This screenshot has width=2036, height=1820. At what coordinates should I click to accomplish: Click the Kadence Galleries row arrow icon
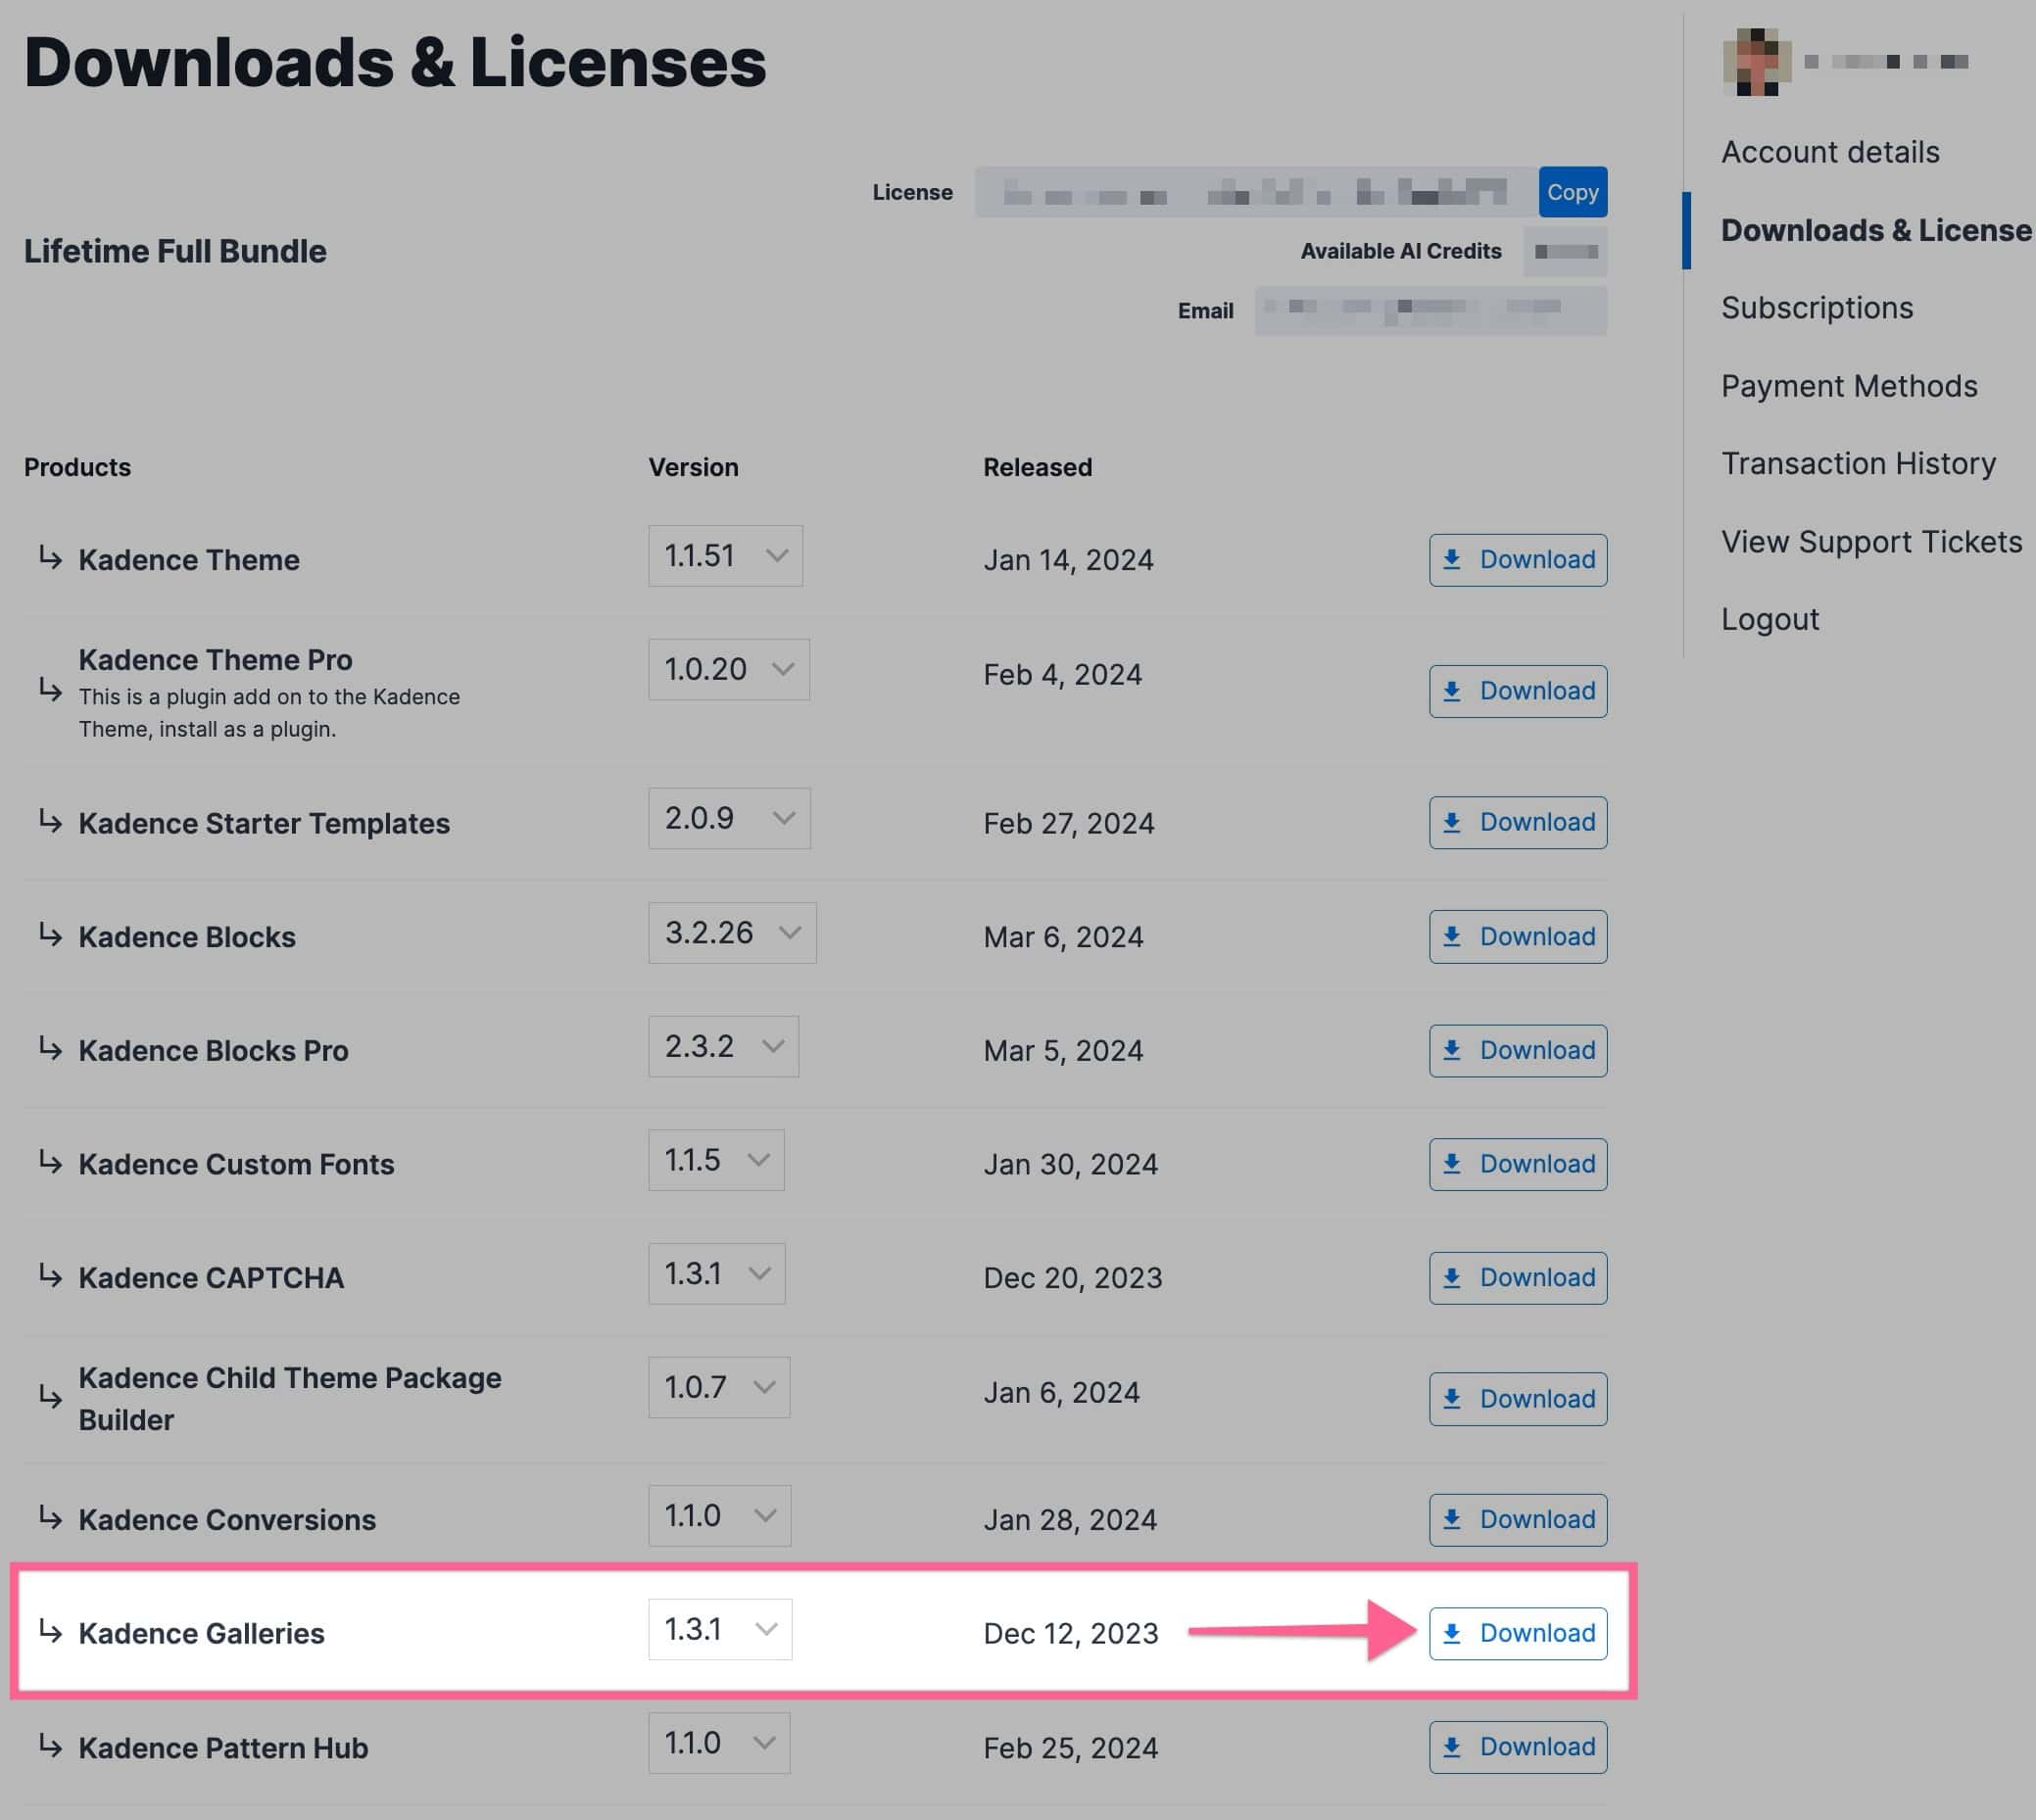pos(50,1631)
